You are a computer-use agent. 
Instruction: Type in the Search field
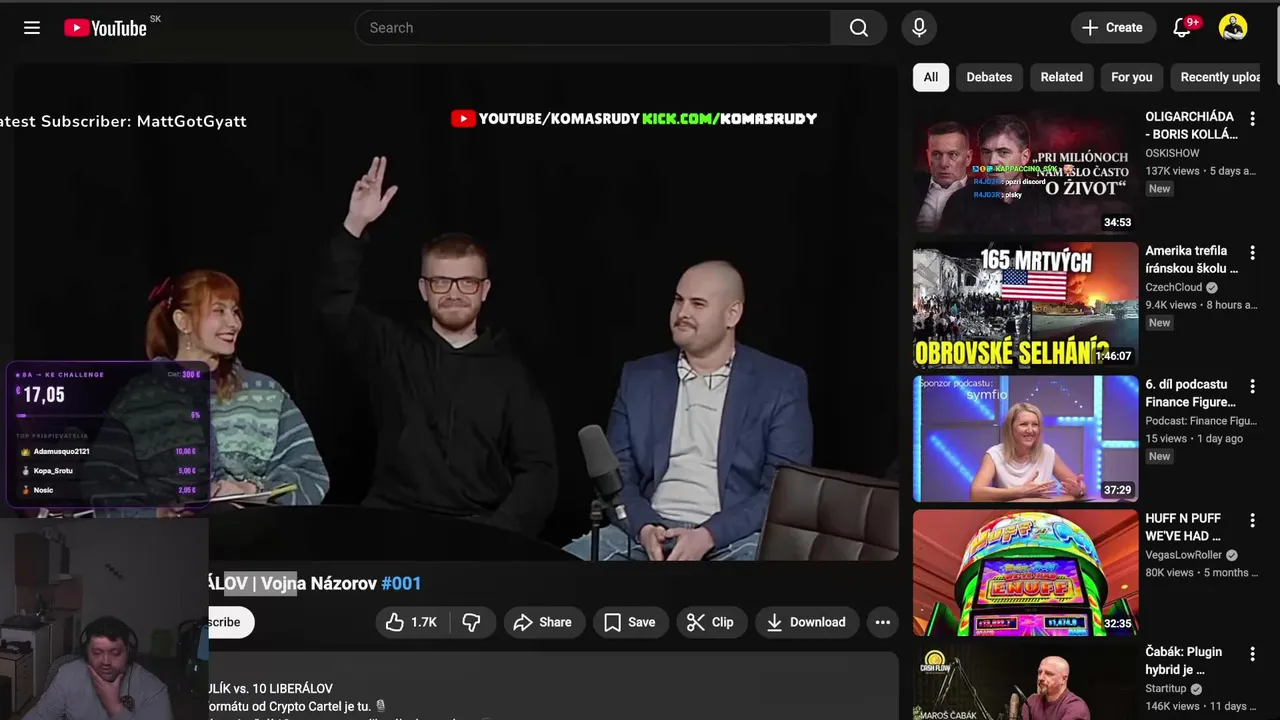pyautogui.click(x=593, y=28)
